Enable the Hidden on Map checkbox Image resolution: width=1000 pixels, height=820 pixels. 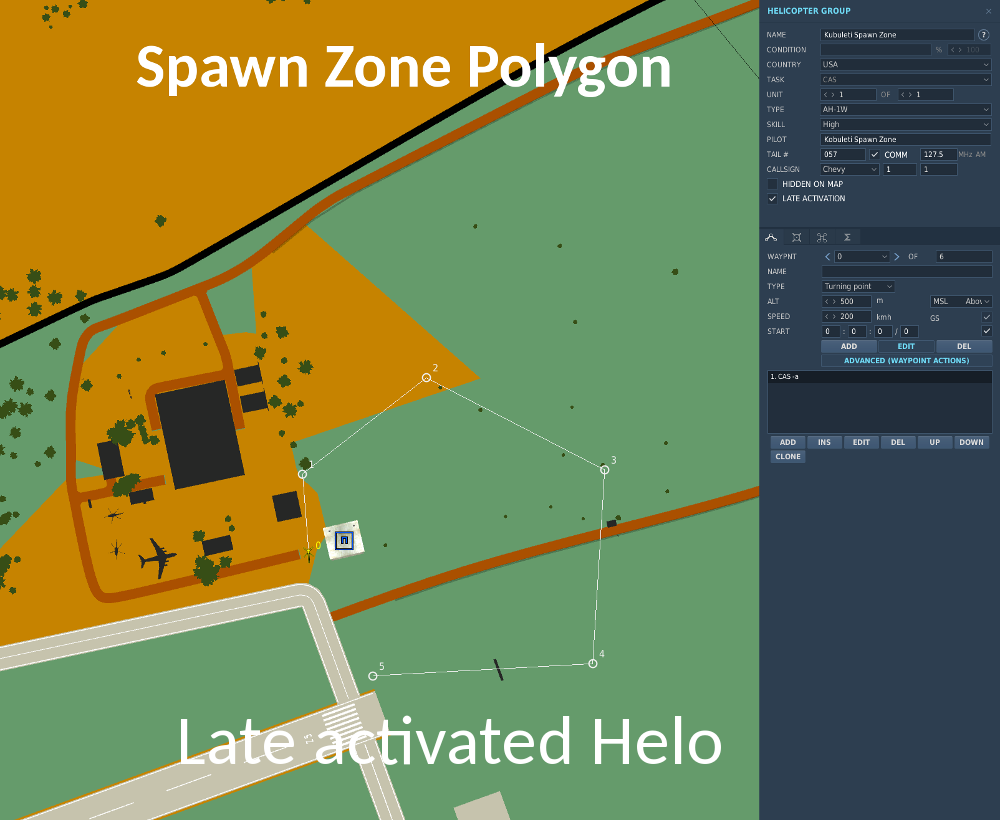click(772, 184)
